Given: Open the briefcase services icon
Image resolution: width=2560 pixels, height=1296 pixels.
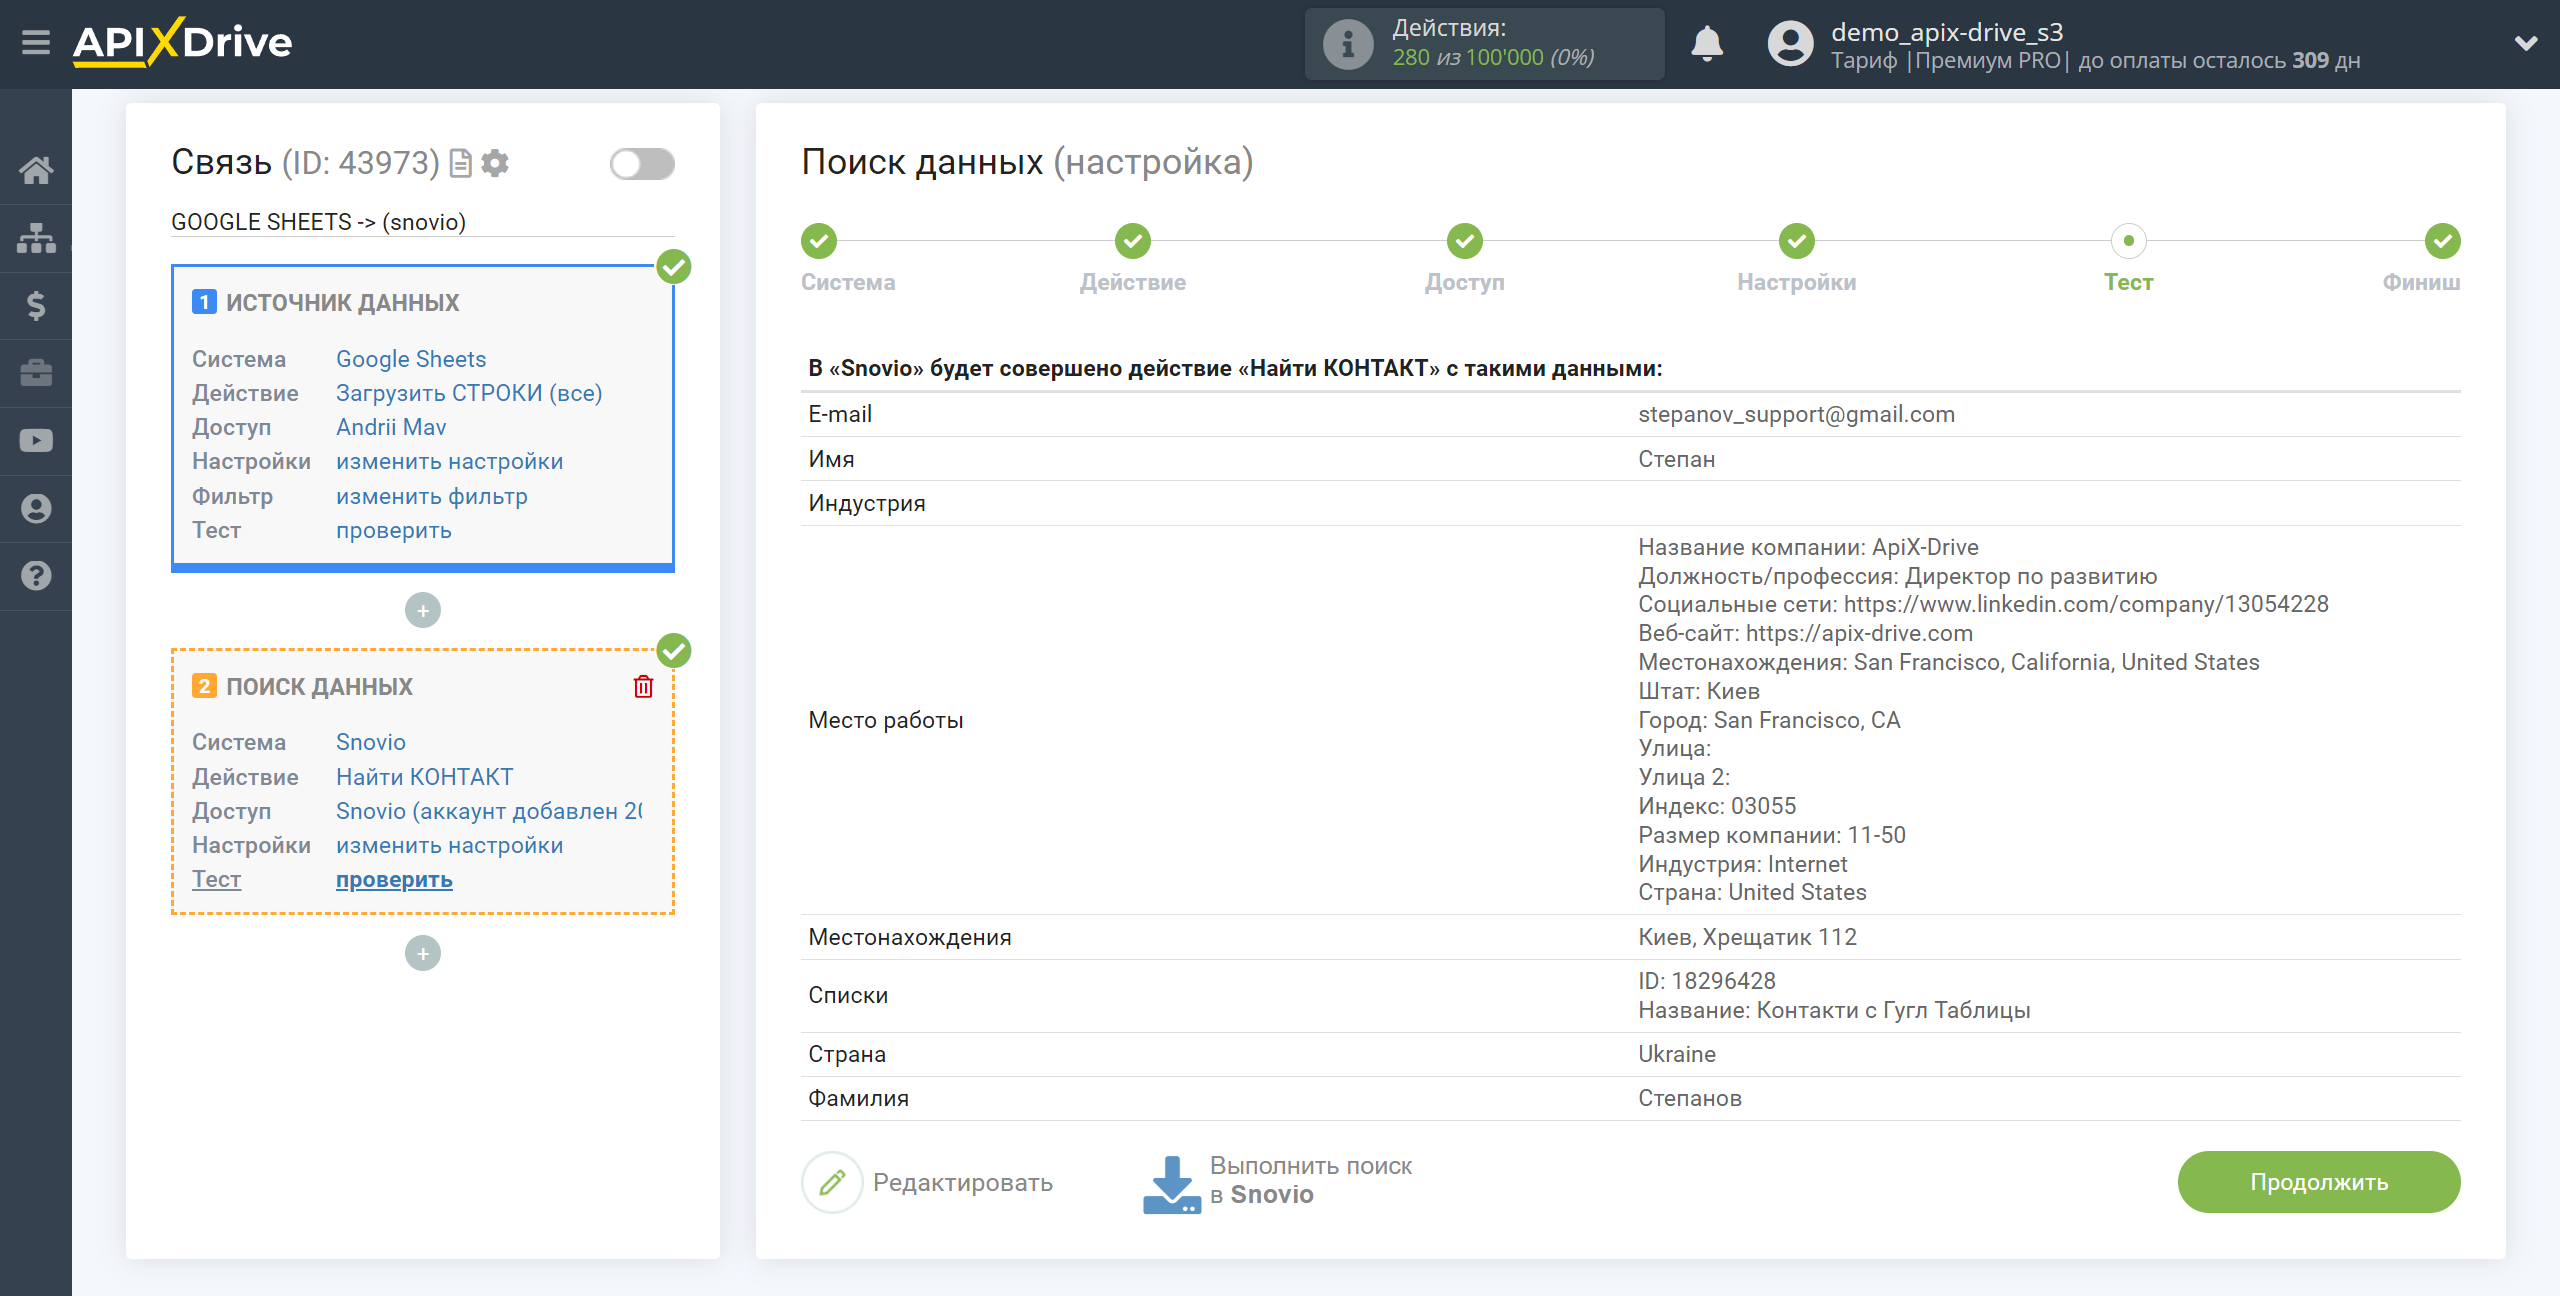Looking at the screenshot, I should tap(36, 373).
